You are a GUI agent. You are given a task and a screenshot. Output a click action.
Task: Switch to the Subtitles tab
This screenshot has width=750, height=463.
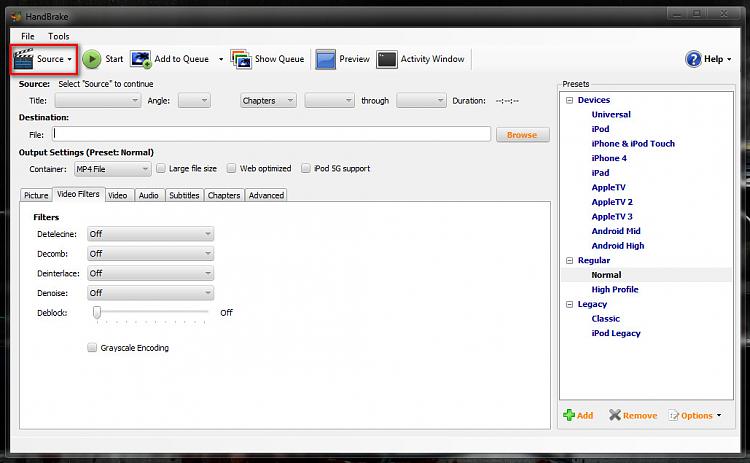click(184, 195)
